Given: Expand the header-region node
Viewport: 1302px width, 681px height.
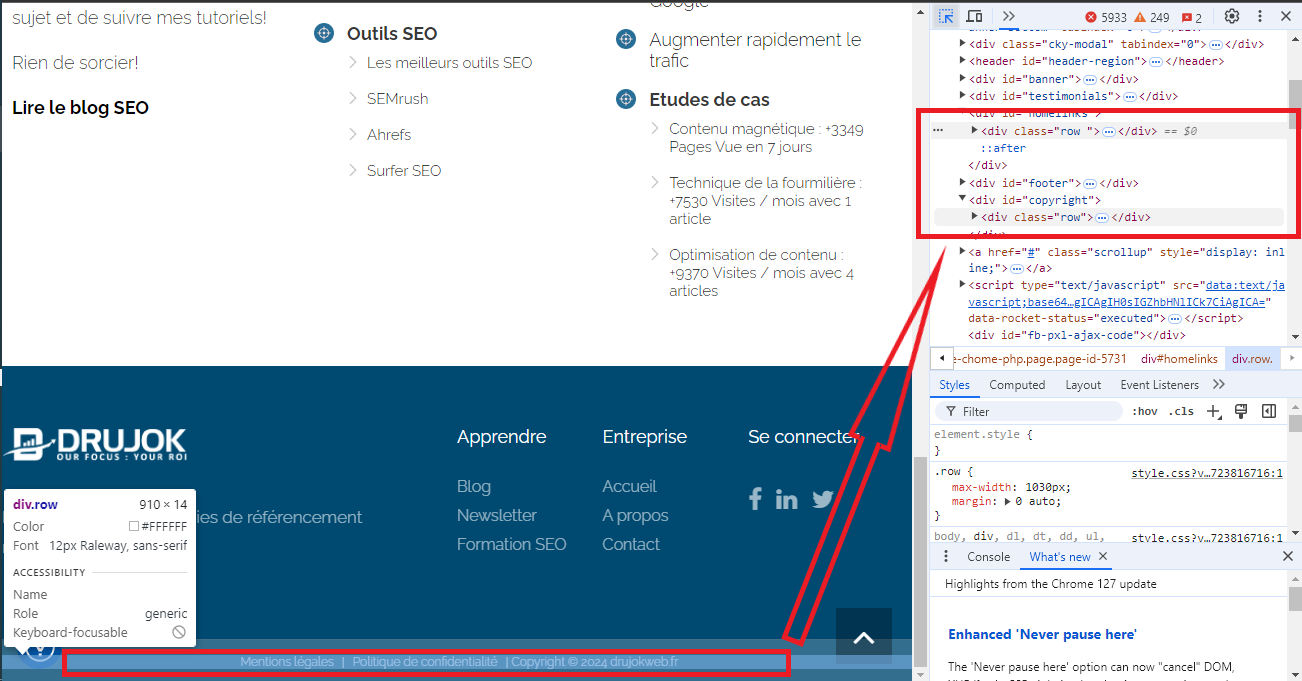Looking at the screenshot, I should tap(963, 61).
